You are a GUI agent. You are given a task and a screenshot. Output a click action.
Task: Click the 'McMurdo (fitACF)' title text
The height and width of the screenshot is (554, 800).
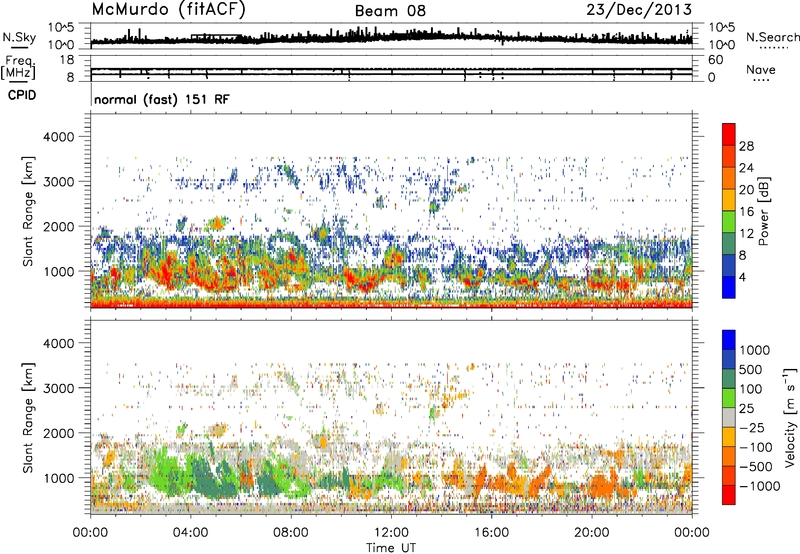[x=168, y=10]
